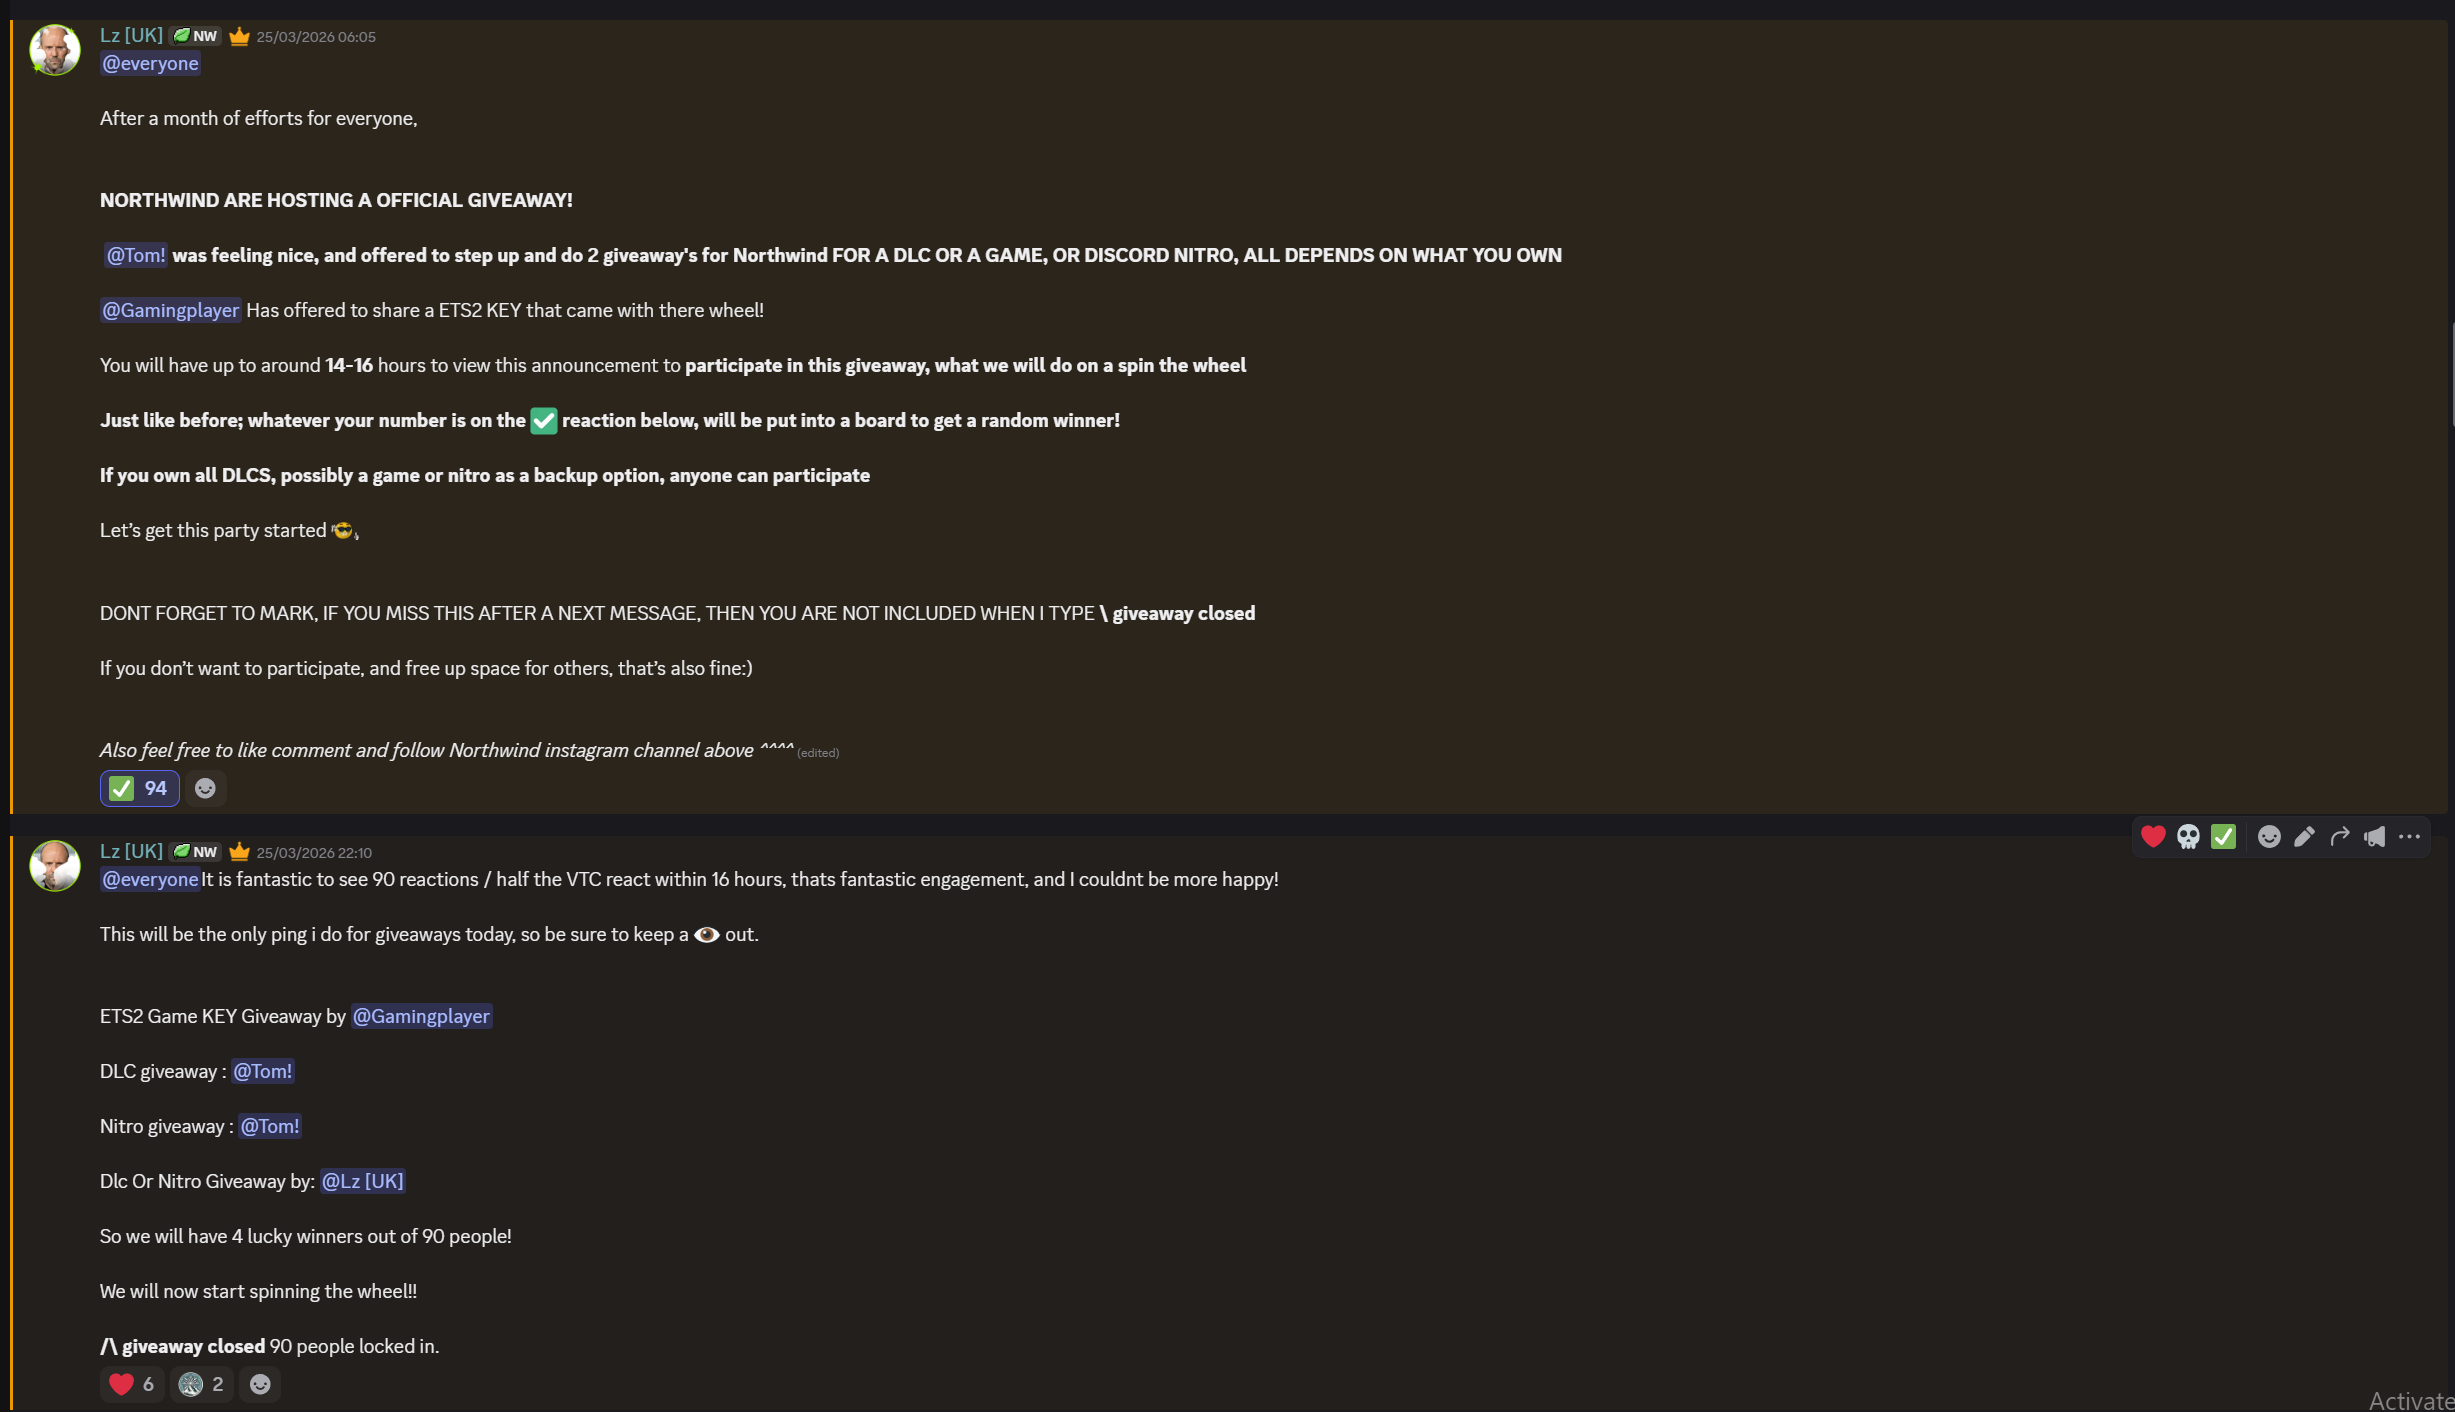Add a reaction below the second message
Image resolution: width=2455 pixels, height=1412 pixels.
260,1384
